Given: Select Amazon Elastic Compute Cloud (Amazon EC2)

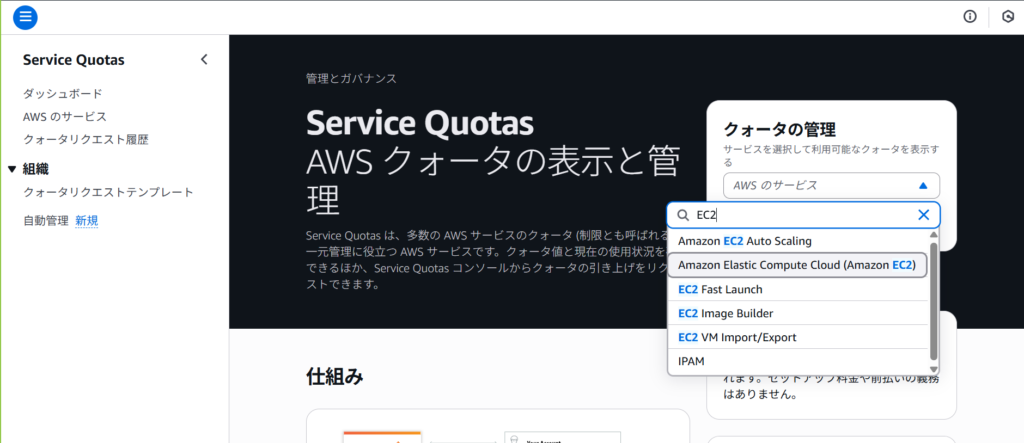Looking at the screenshot, I should tap(796, 265).
